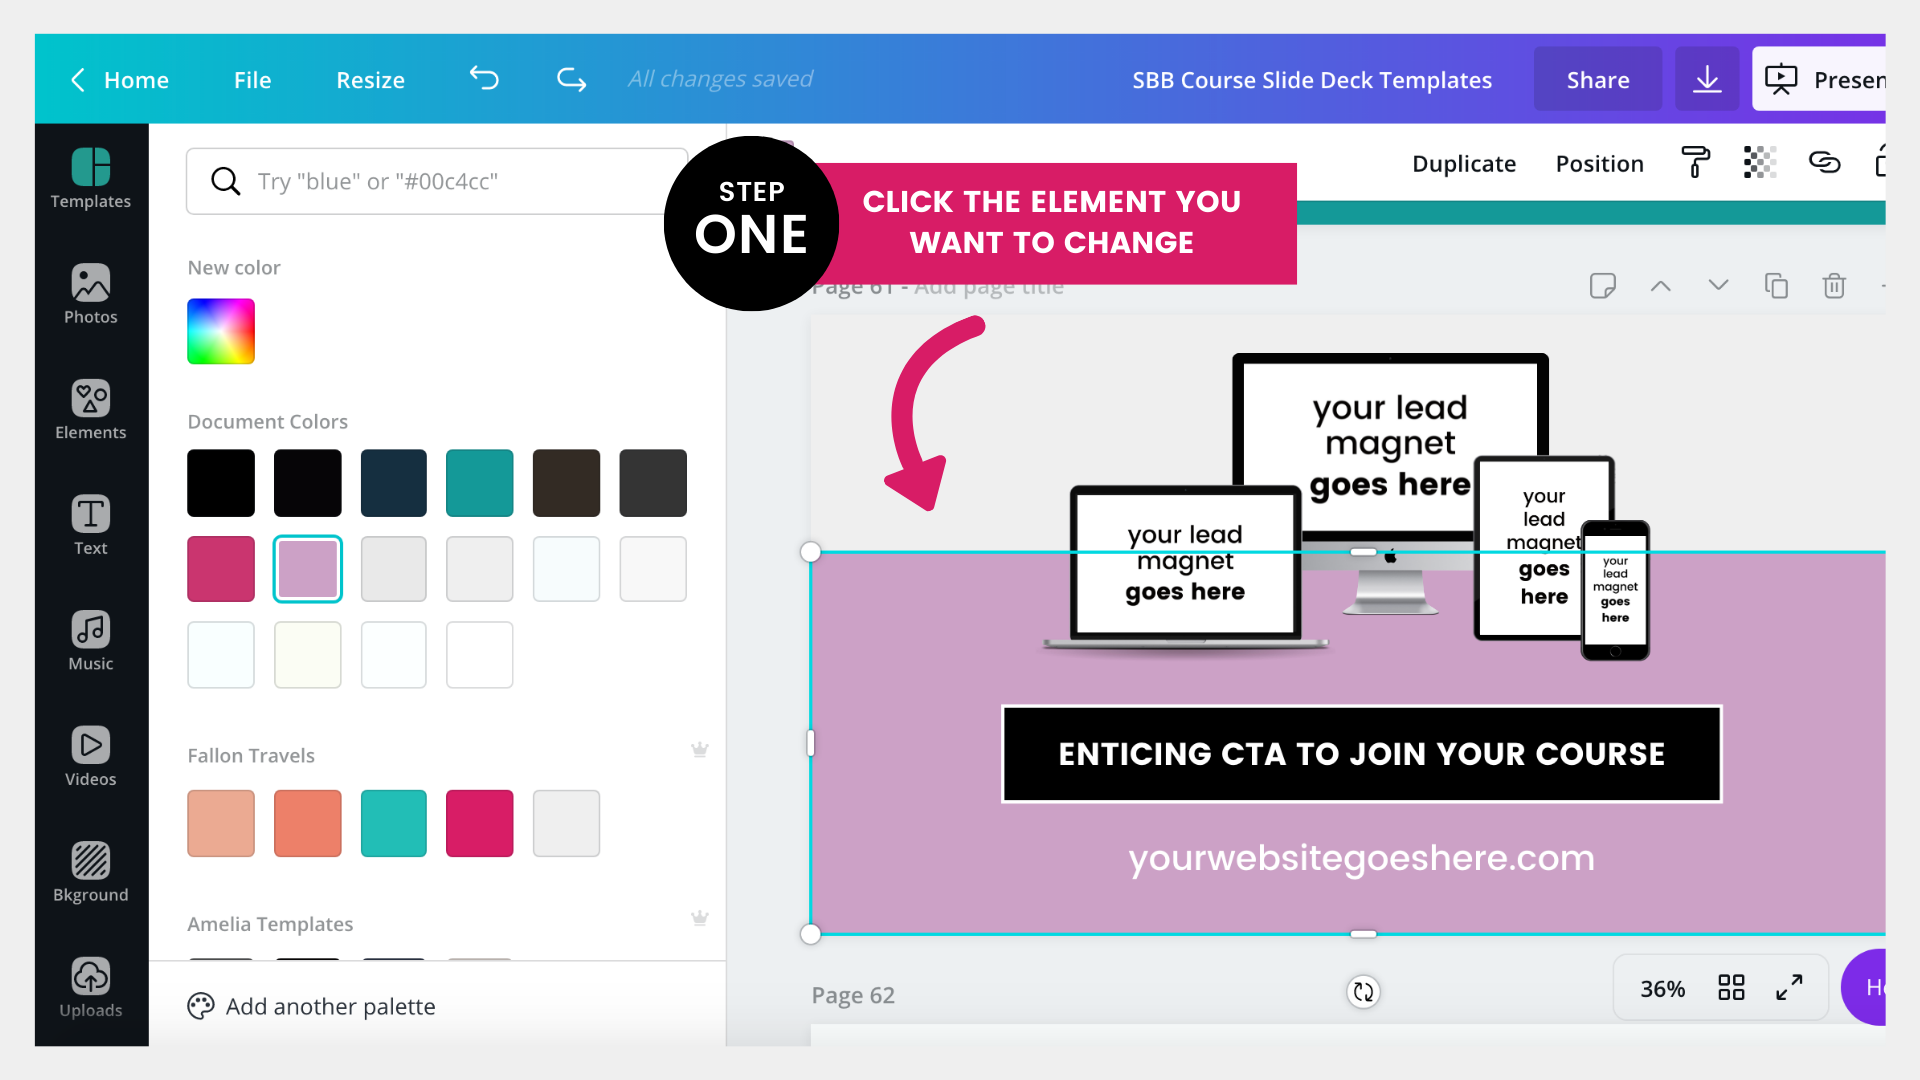Toggle the transparency control for the selection
Image resolution: width=1920 pixels, height=1080 pixels.
[x=1760, y=162]
